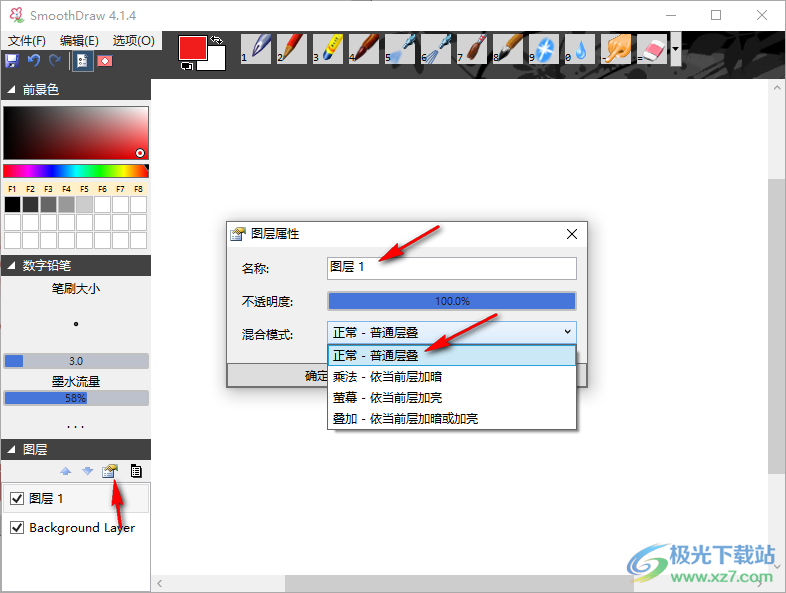786x593 pixels.
Task: Click the 确定 button in 图层属性 dialog
Action: click(278, 375)
